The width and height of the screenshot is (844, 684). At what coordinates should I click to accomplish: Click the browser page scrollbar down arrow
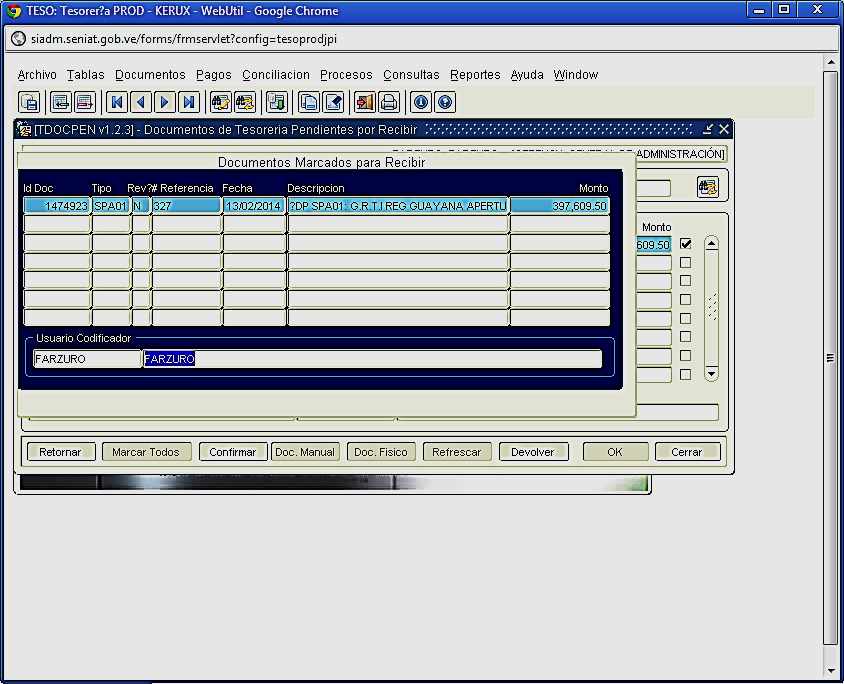pyautogui.click(x=831, y=671)
